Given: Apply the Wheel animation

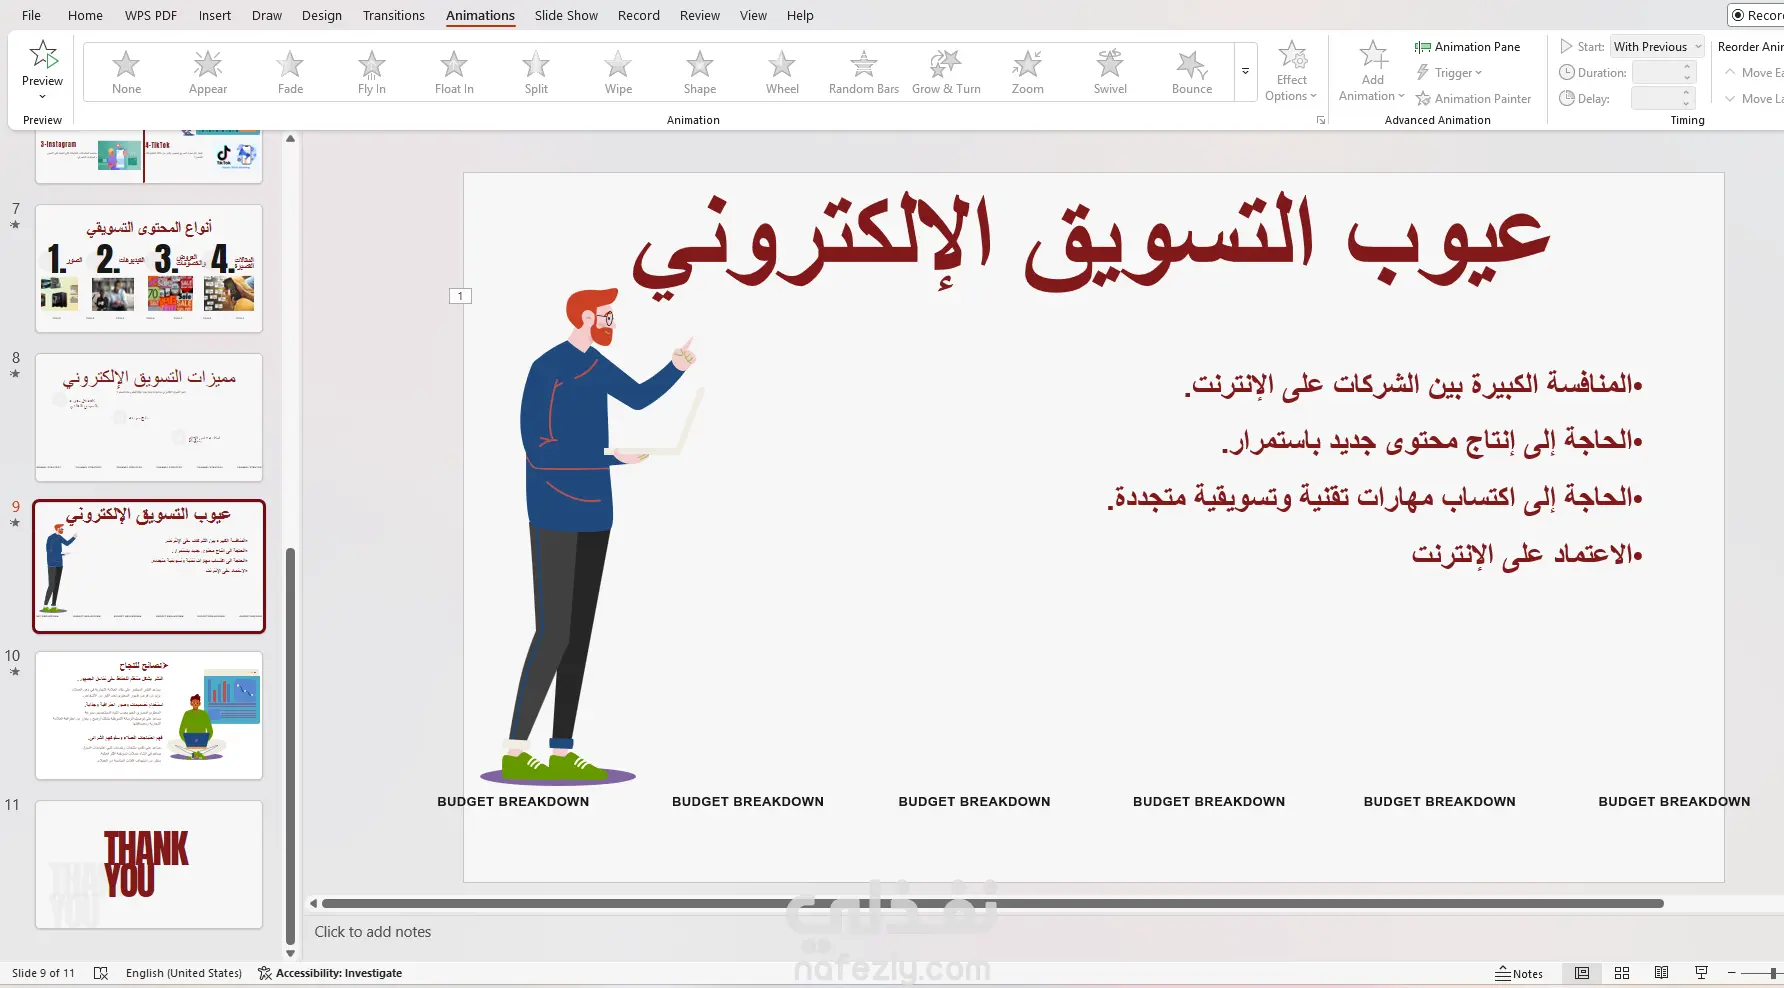Looking at the screenshot, I should tap(782, 72).
